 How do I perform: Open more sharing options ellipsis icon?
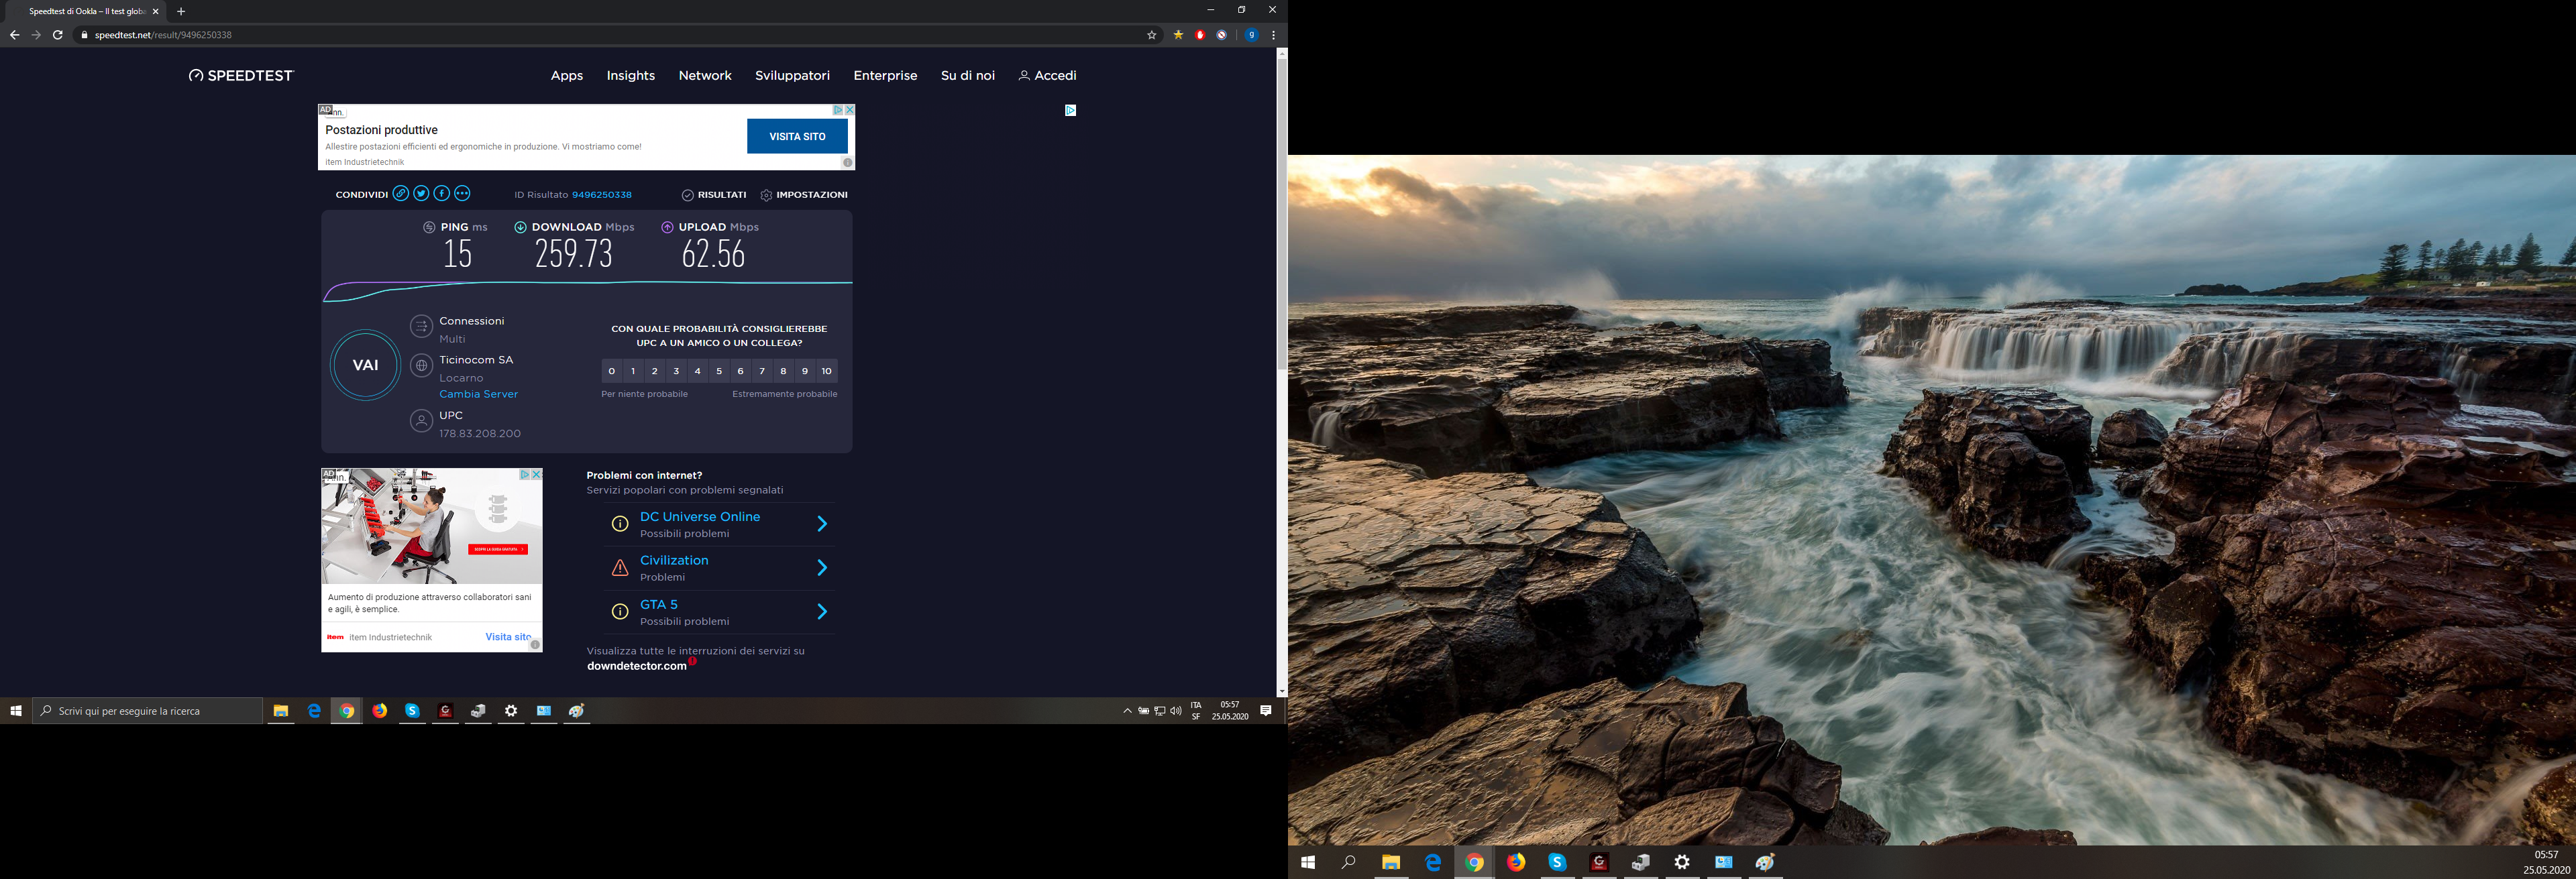tap(462, 194)
